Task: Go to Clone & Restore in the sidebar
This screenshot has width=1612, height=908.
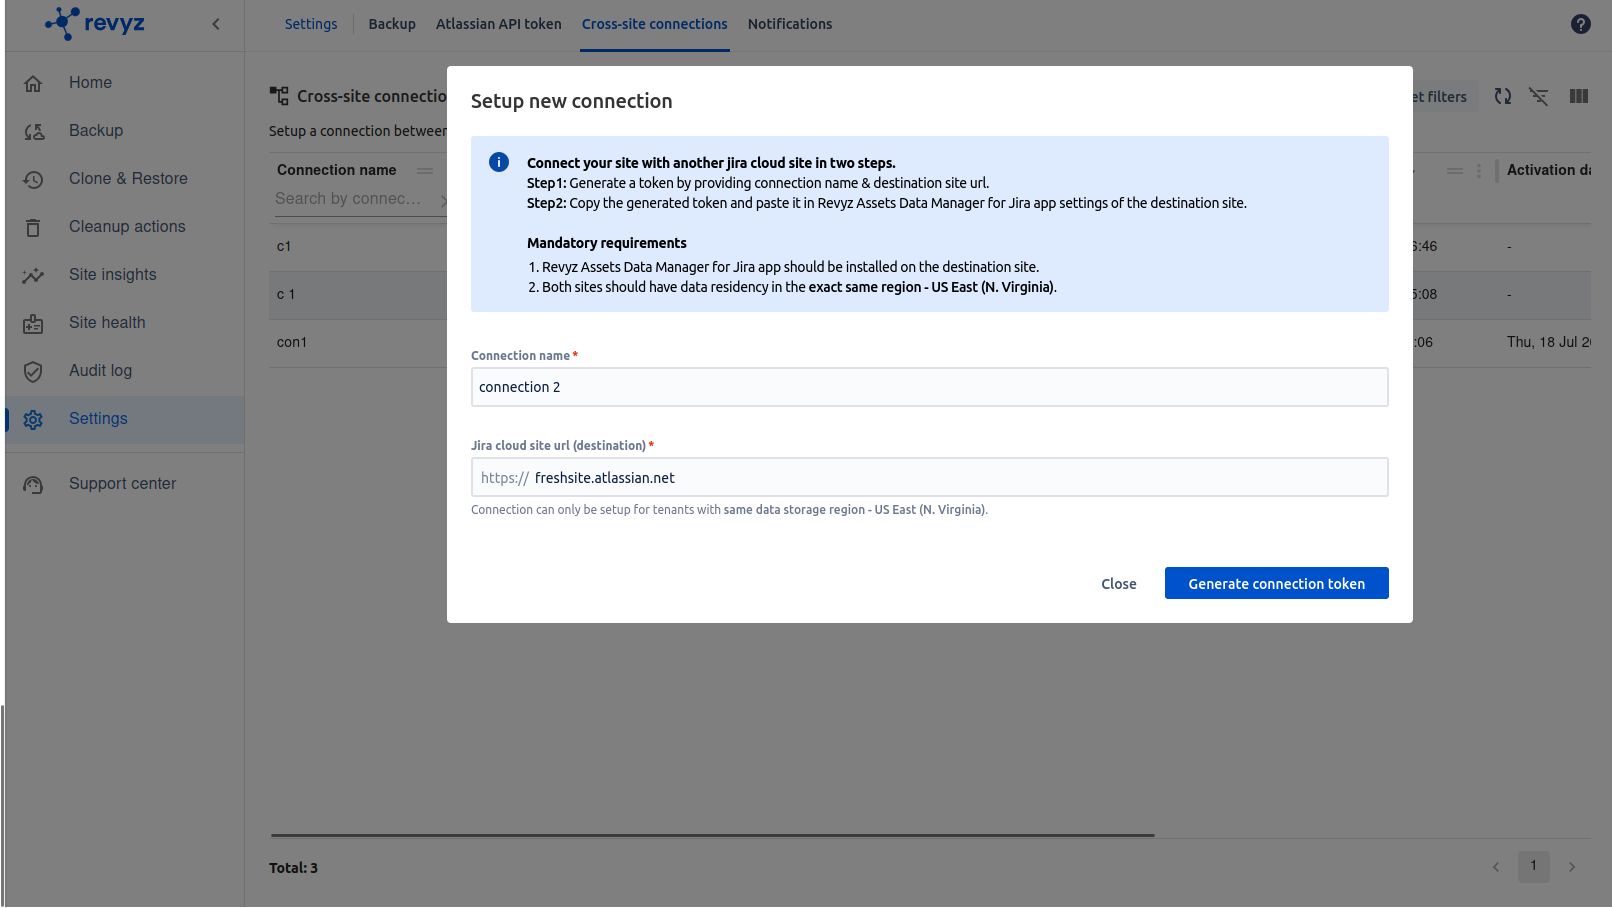Action: pos(128,179)
